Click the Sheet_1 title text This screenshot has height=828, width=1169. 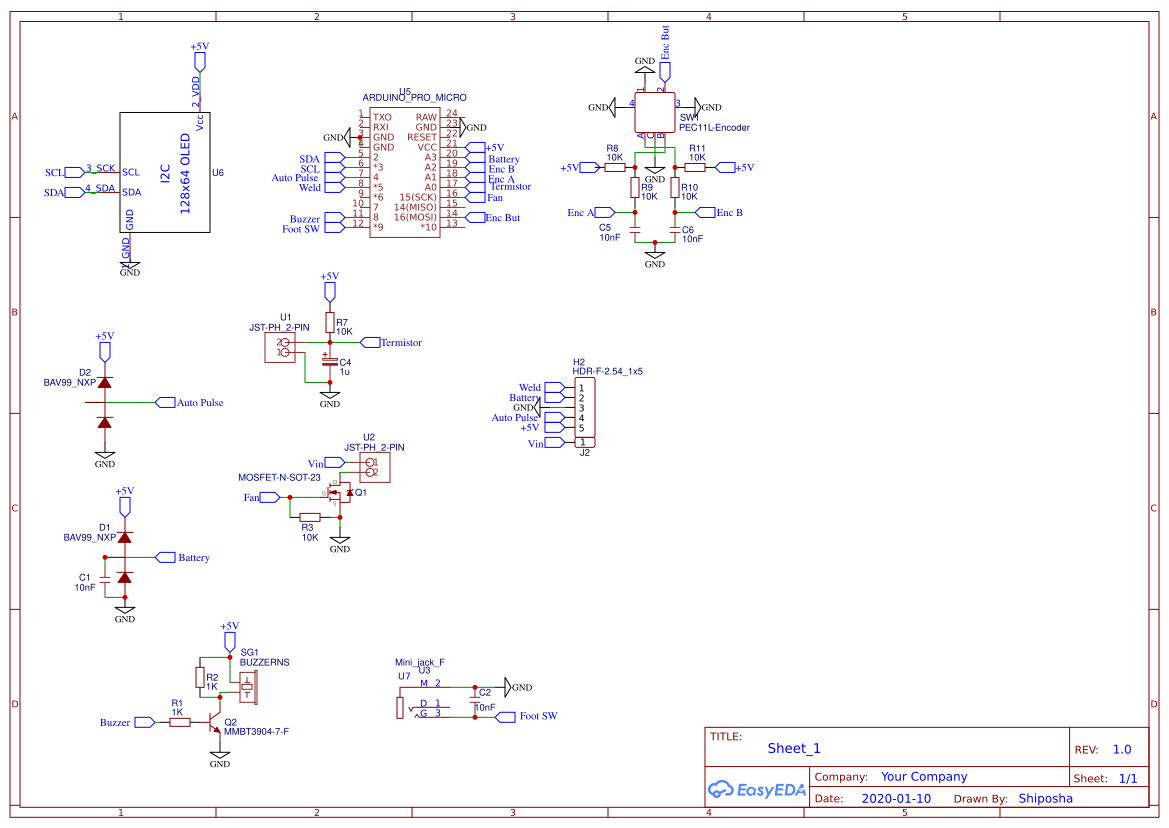point(794,748)
